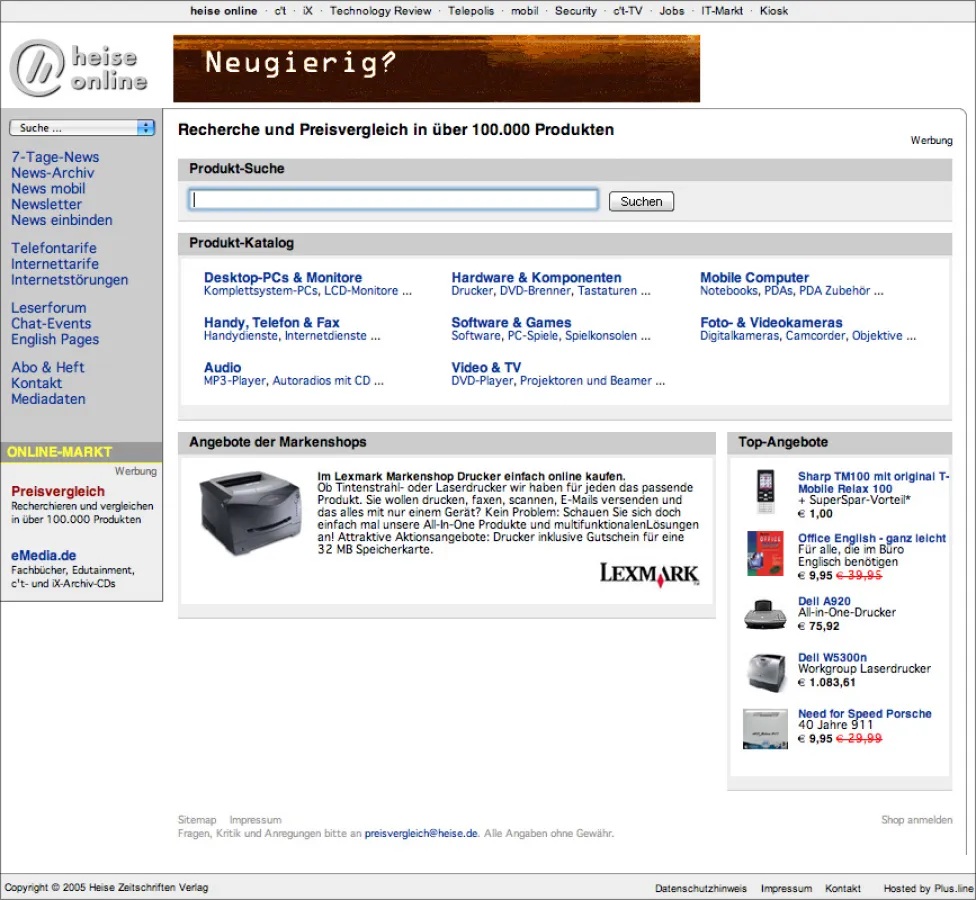Go to 7-Tage-News
This screenshot has width=976, height=900.
point(55,157)
